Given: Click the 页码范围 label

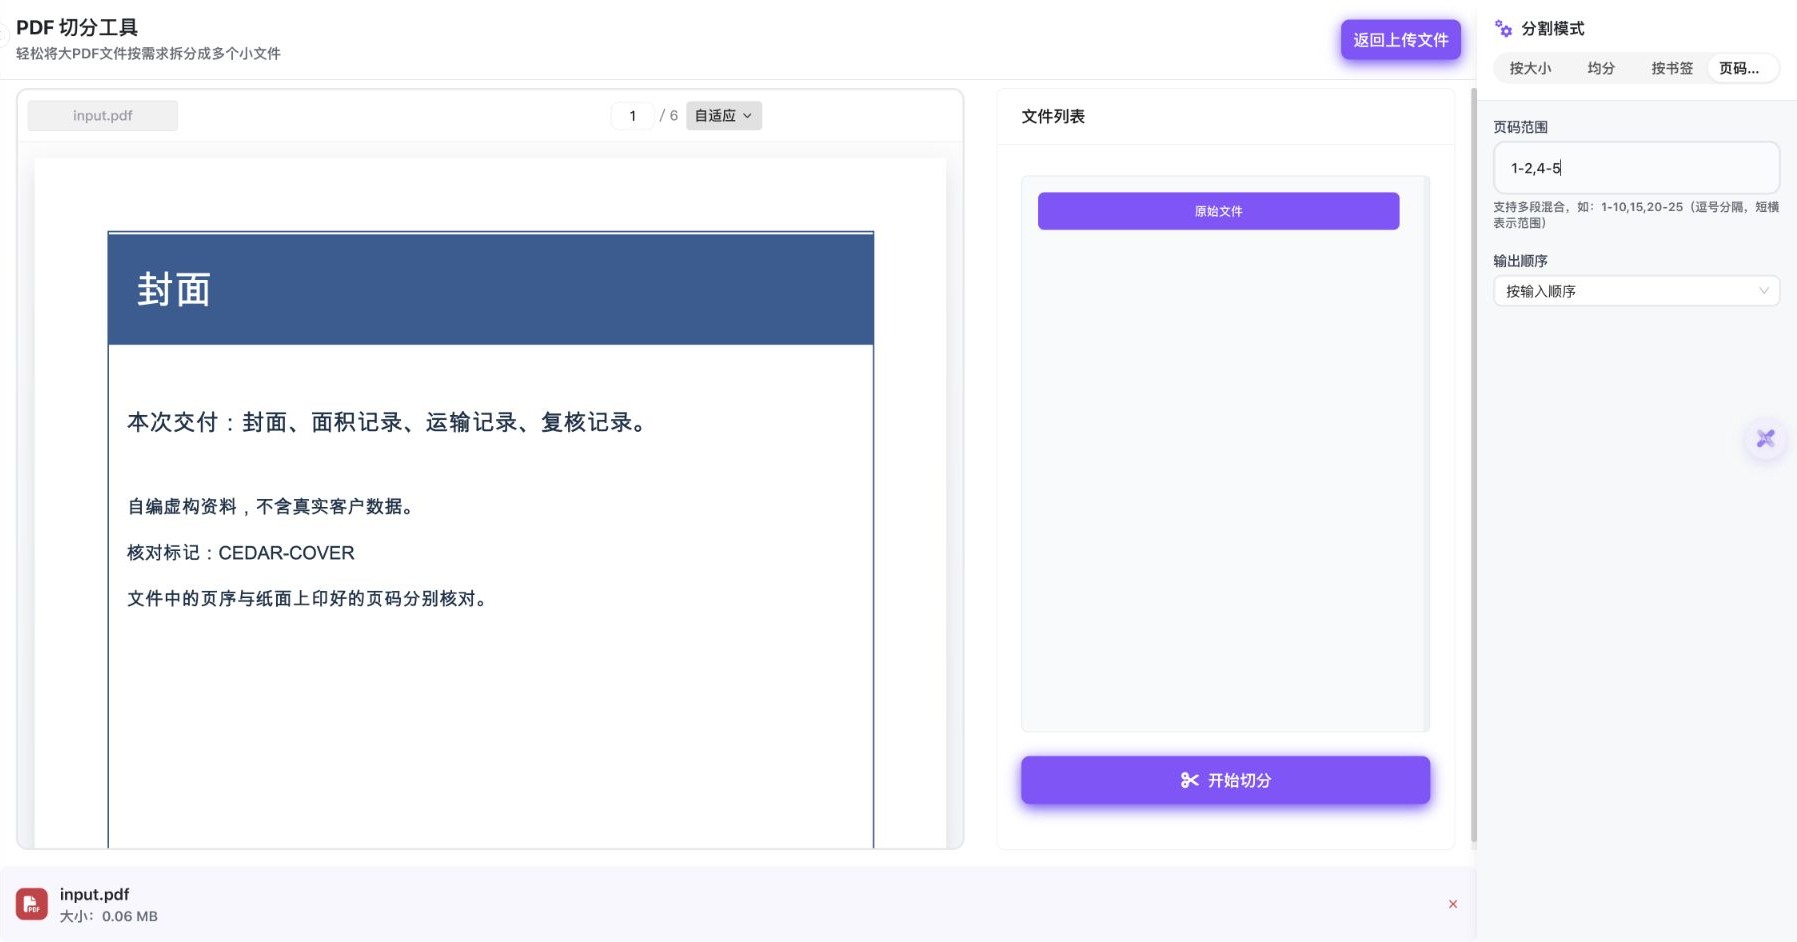Looking at the screenshot, I should [x=1520, y=127].
